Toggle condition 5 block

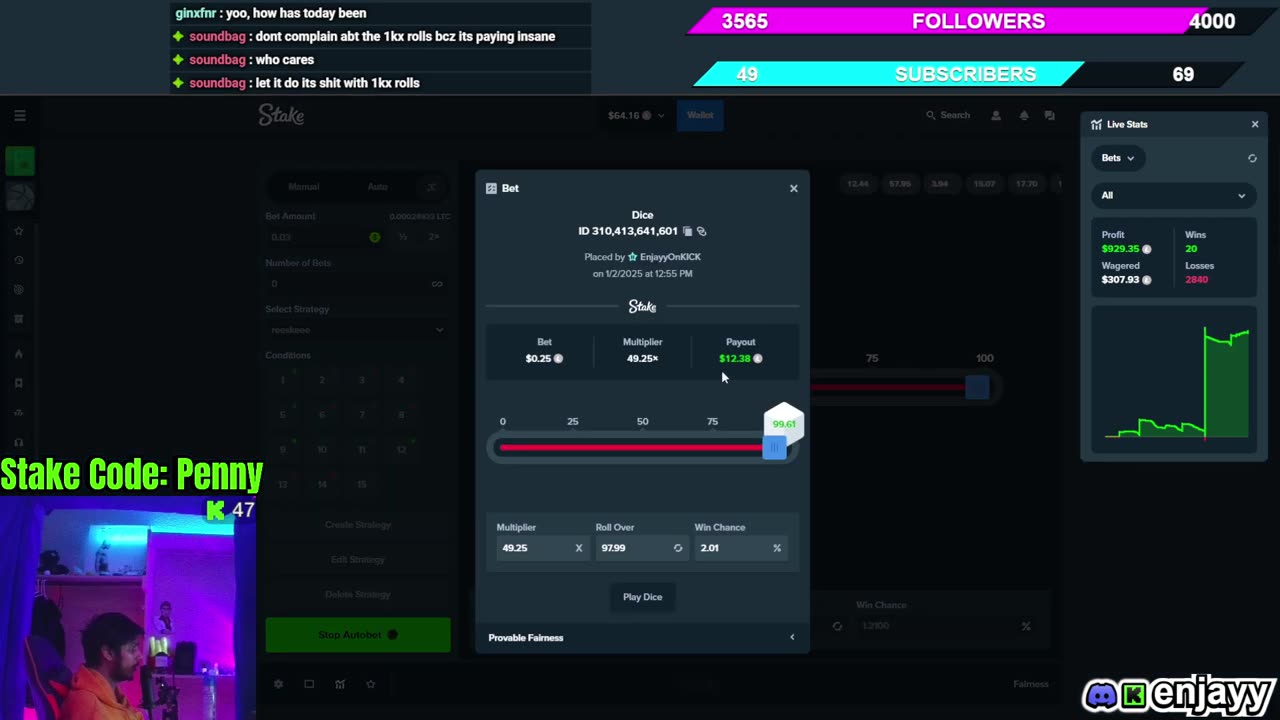coord(282,415)
